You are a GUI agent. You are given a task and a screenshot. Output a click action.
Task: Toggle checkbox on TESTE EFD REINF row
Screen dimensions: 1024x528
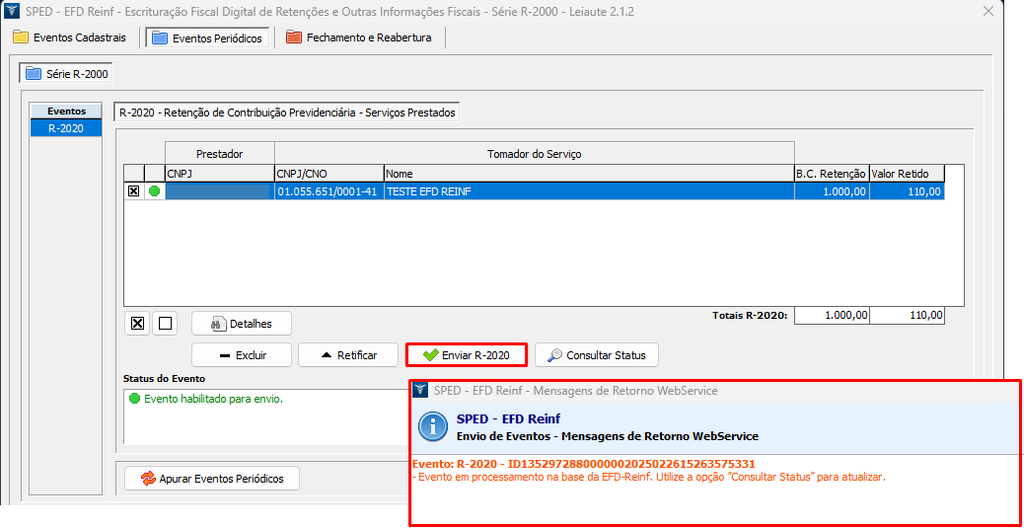click(133, 191)
